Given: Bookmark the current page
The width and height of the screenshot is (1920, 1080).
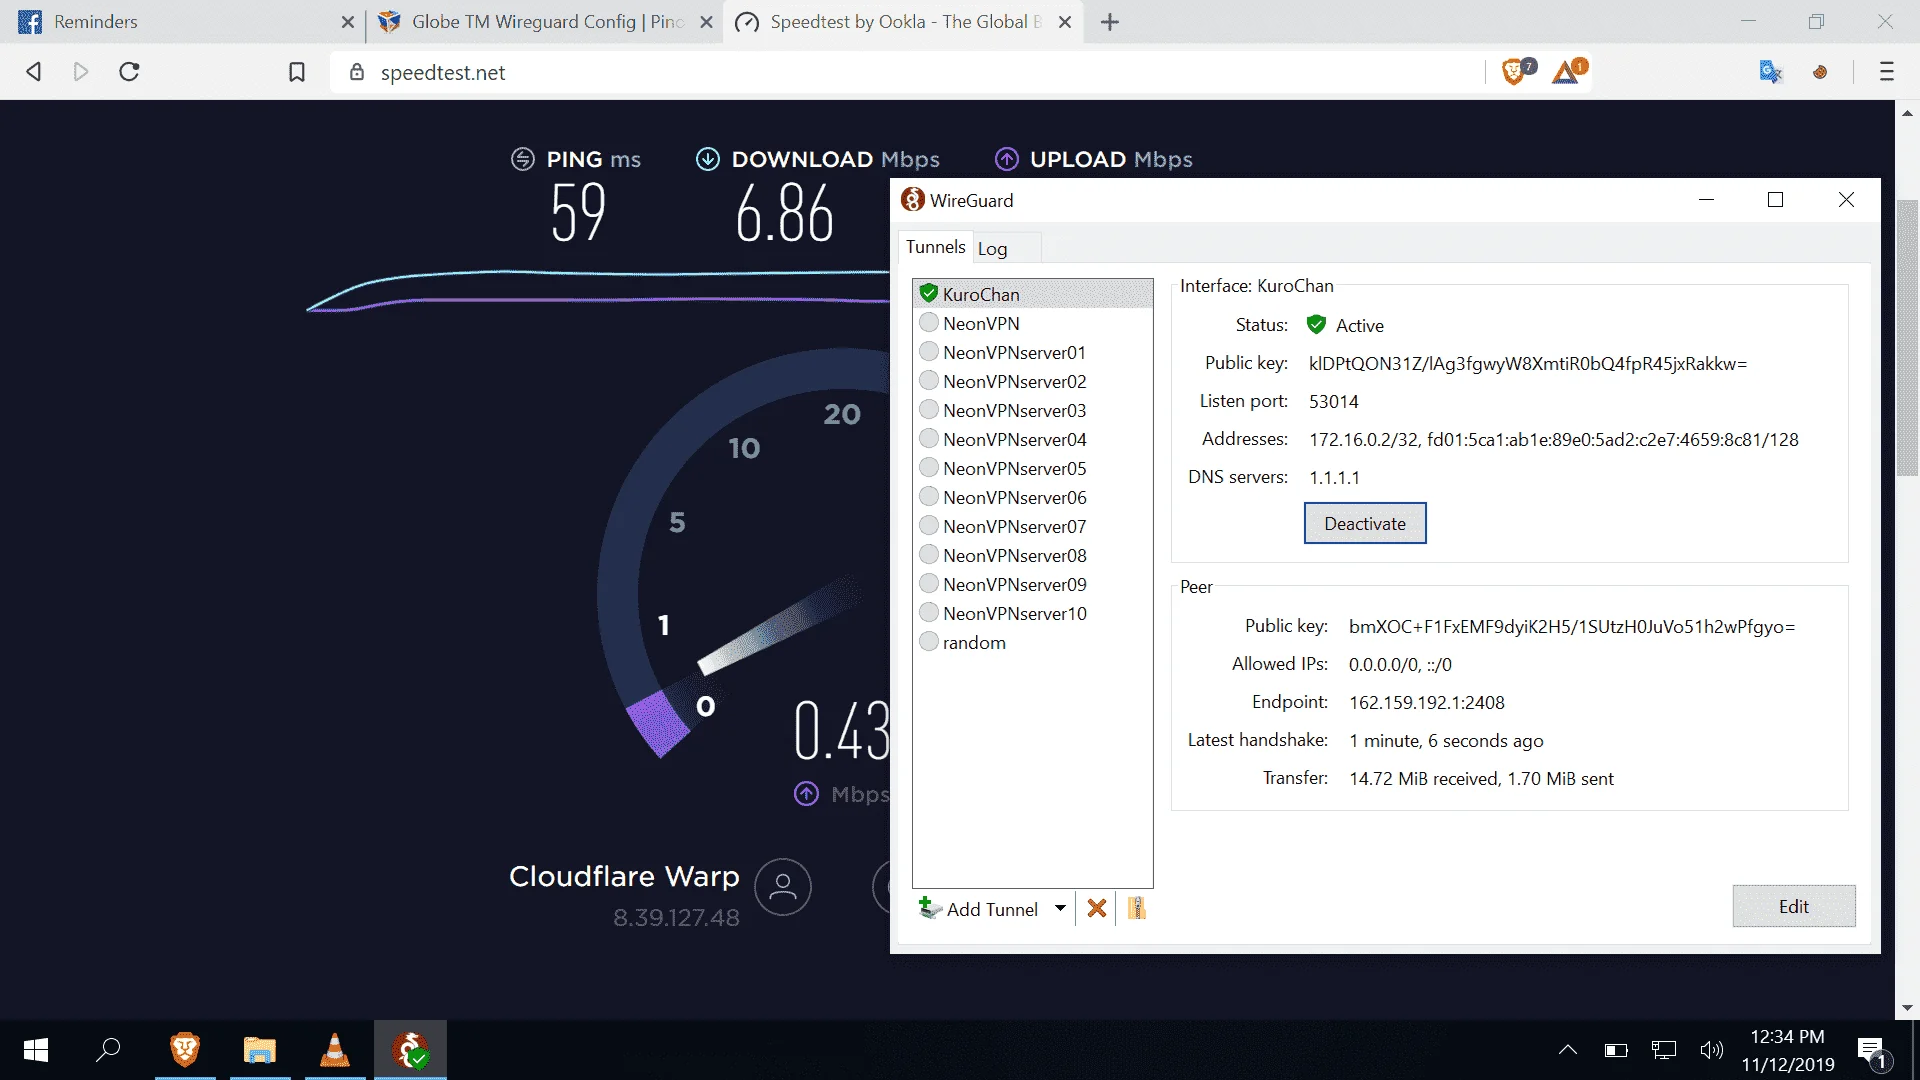Looking at the screenshot, I should 297,72.
